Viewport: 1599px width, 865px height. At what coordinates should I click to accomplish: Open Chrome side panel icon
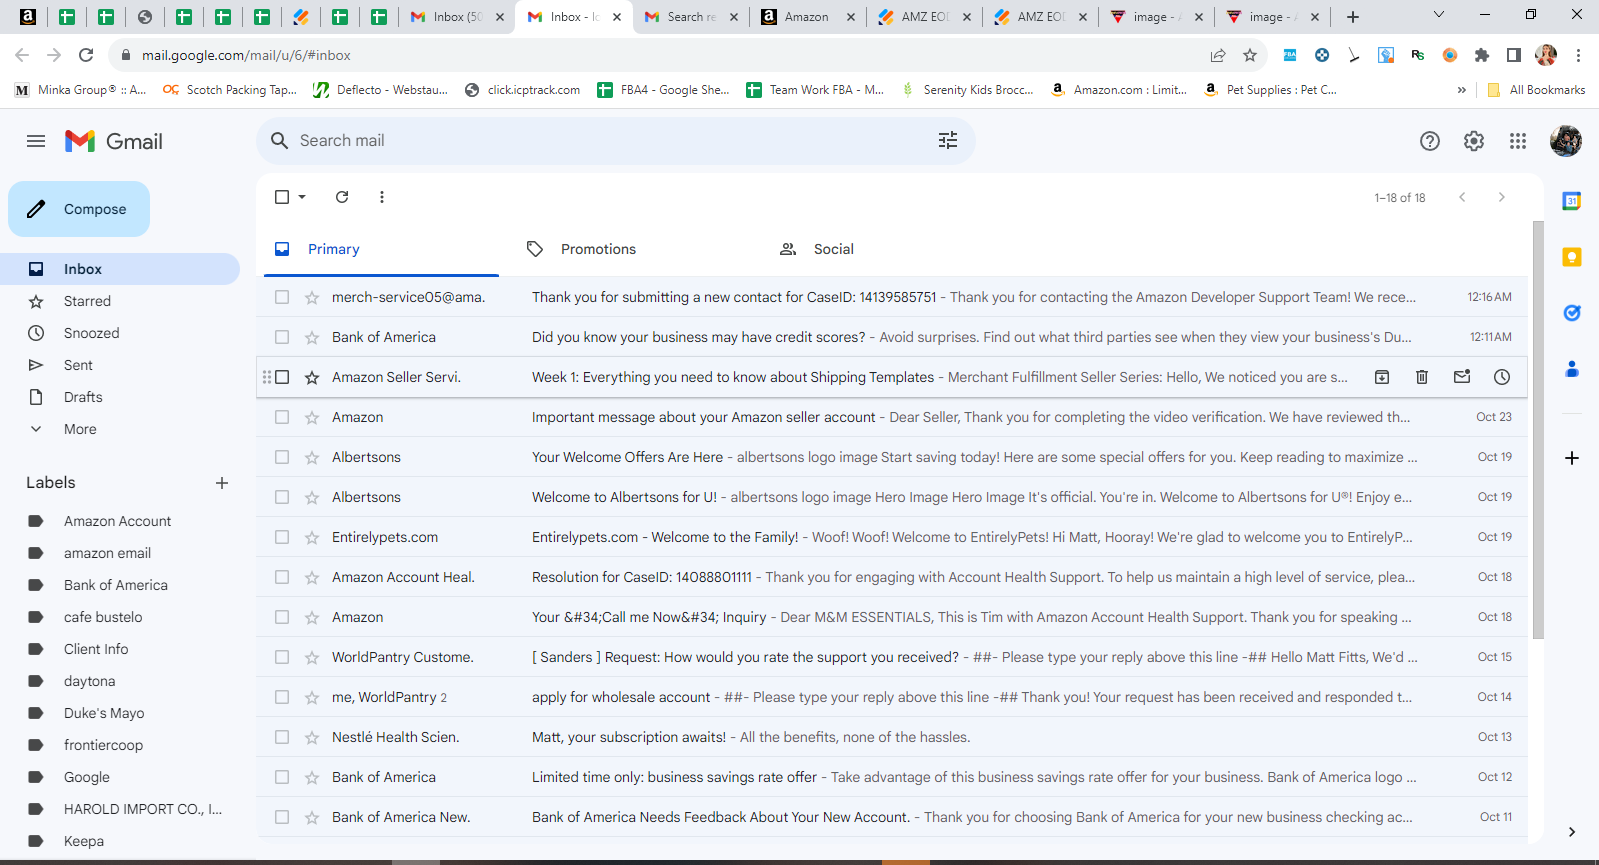click(1514, 55)
